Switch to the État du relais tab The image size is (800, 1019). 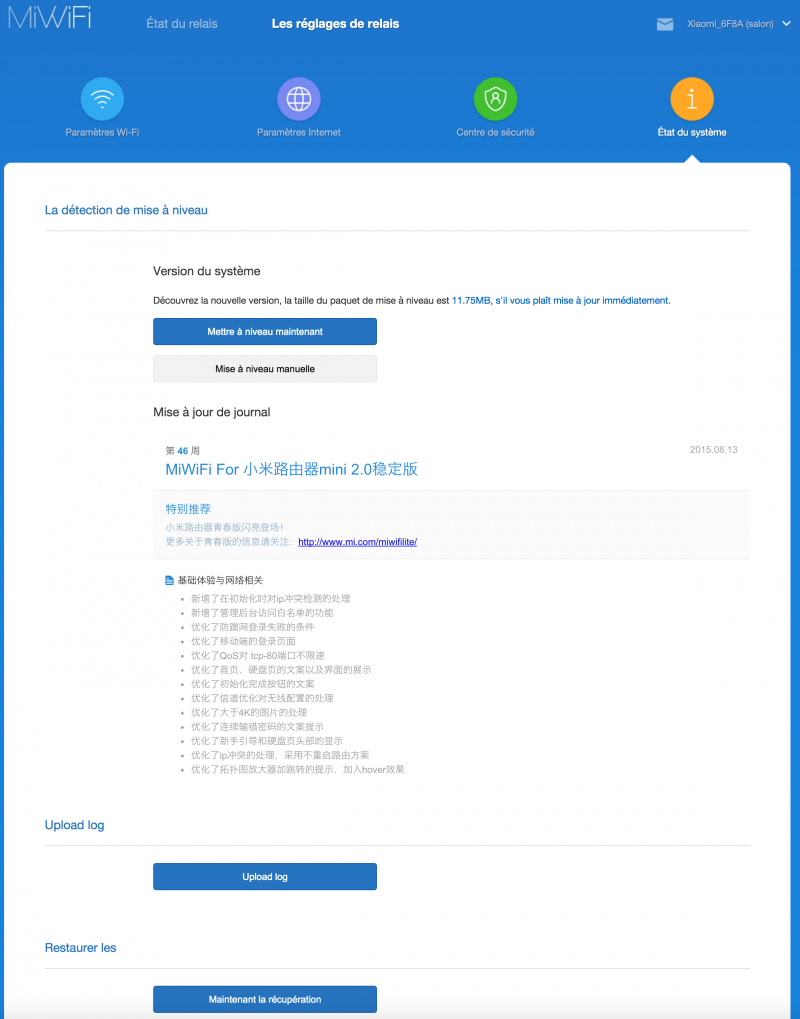click(x=182, y=24)
